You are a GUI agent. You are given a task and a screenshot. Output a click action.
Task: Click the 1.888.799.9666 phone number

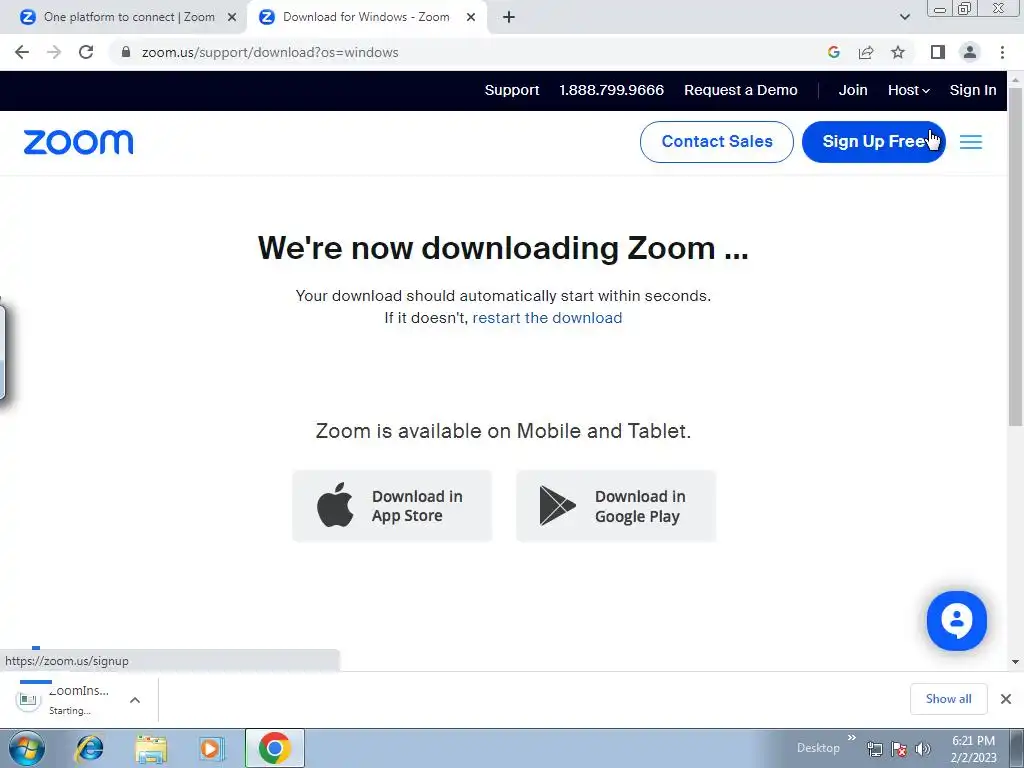611,90
